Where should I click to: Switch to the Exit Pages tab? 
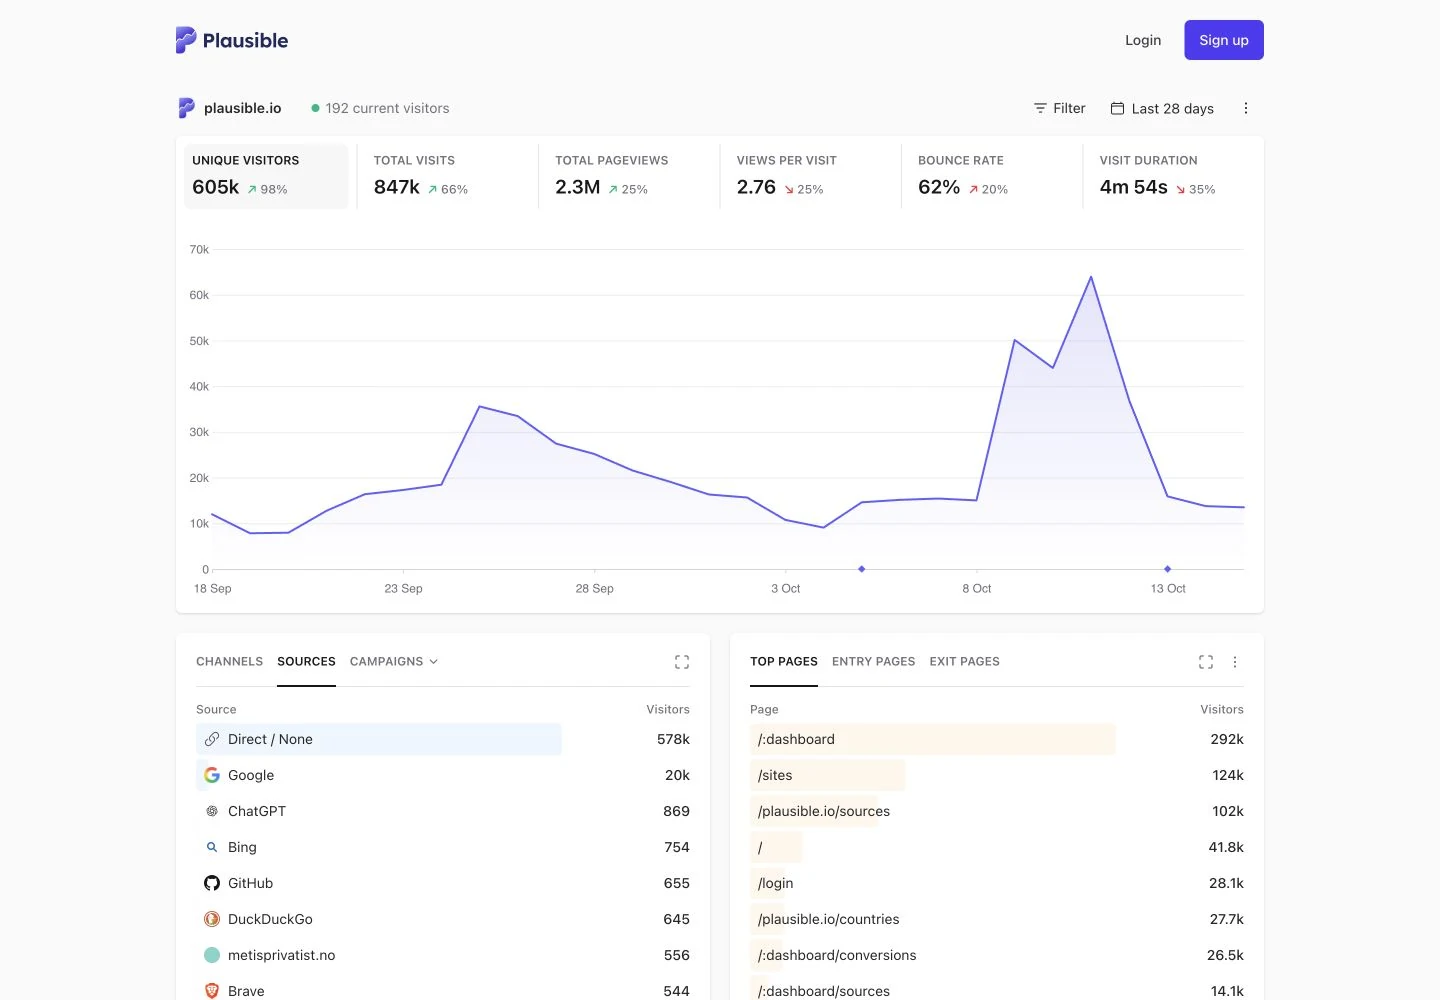coord(965,662)
